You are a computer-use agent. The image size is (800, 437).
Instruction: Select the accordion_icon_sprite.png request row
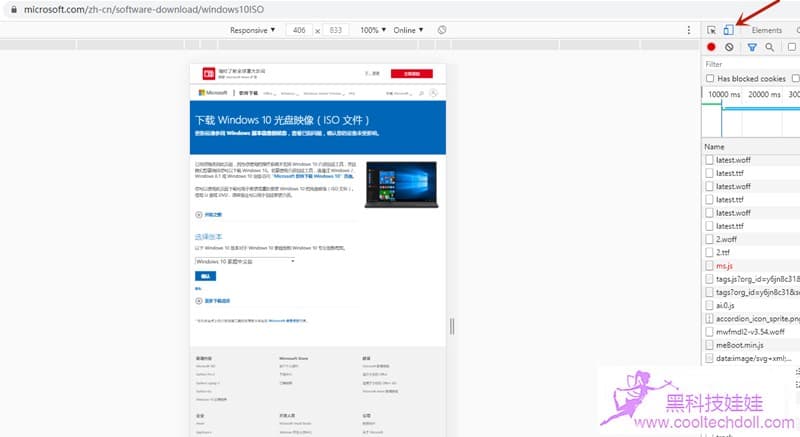[x=751, y=319]
